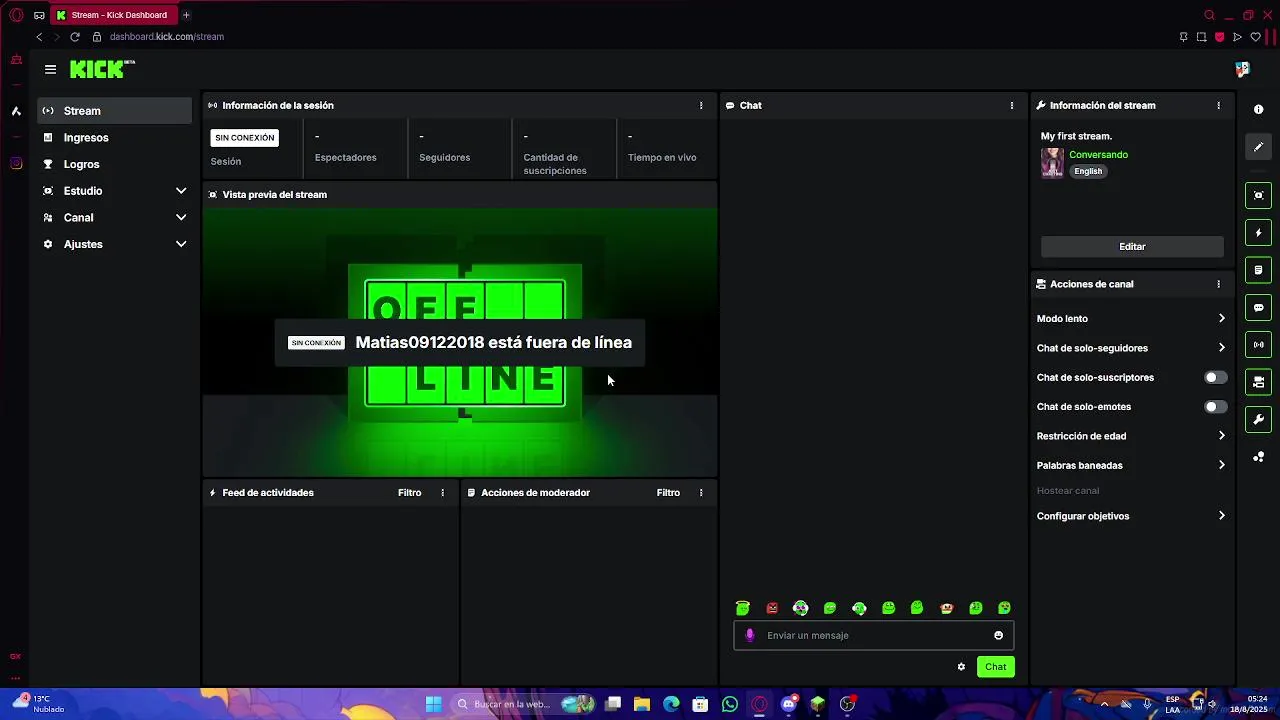1280x720 pixels.
Task: Click the browser reload button
Action: [74, 37]
